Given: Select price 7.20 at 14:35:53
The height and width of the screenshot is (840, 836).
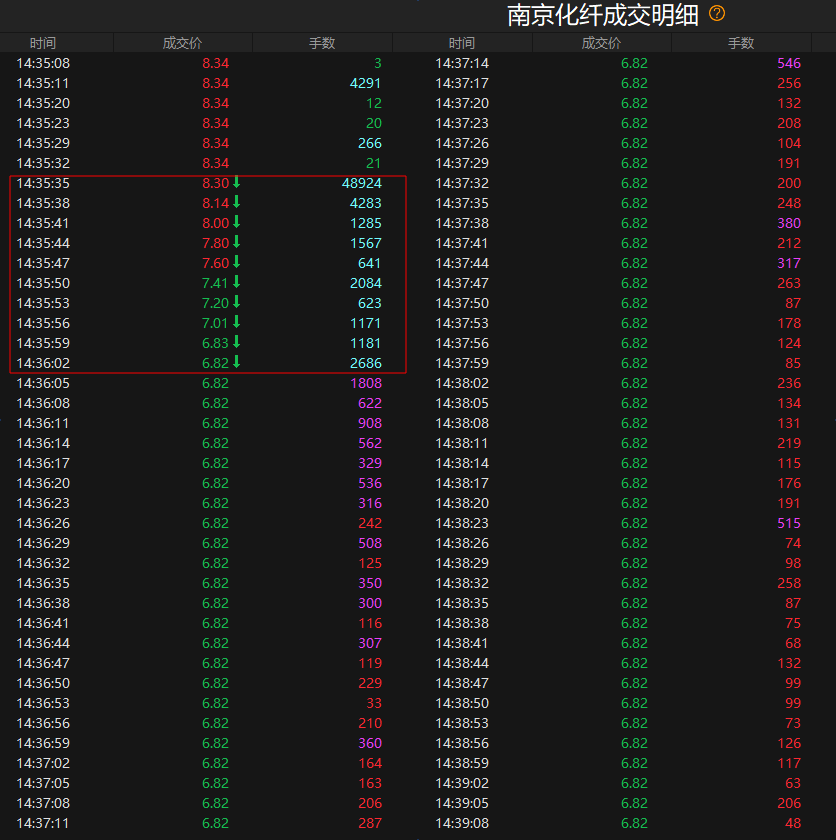Looking at the screenshot, I should click(215, 303).
